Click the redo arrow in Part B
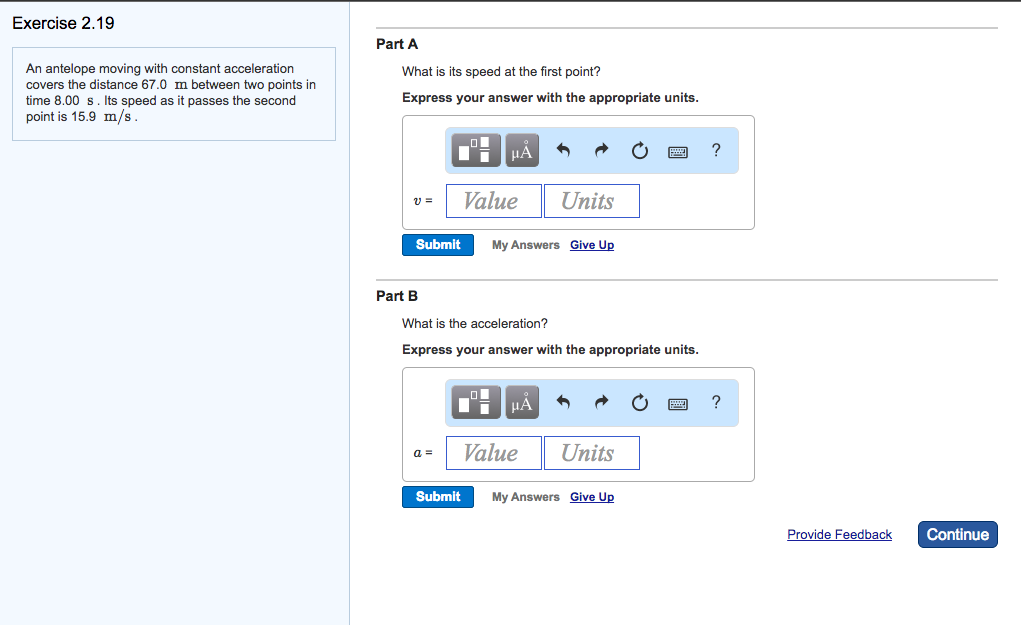The height and width of the screenshot is (625, 1021). [x=601, y=403]
